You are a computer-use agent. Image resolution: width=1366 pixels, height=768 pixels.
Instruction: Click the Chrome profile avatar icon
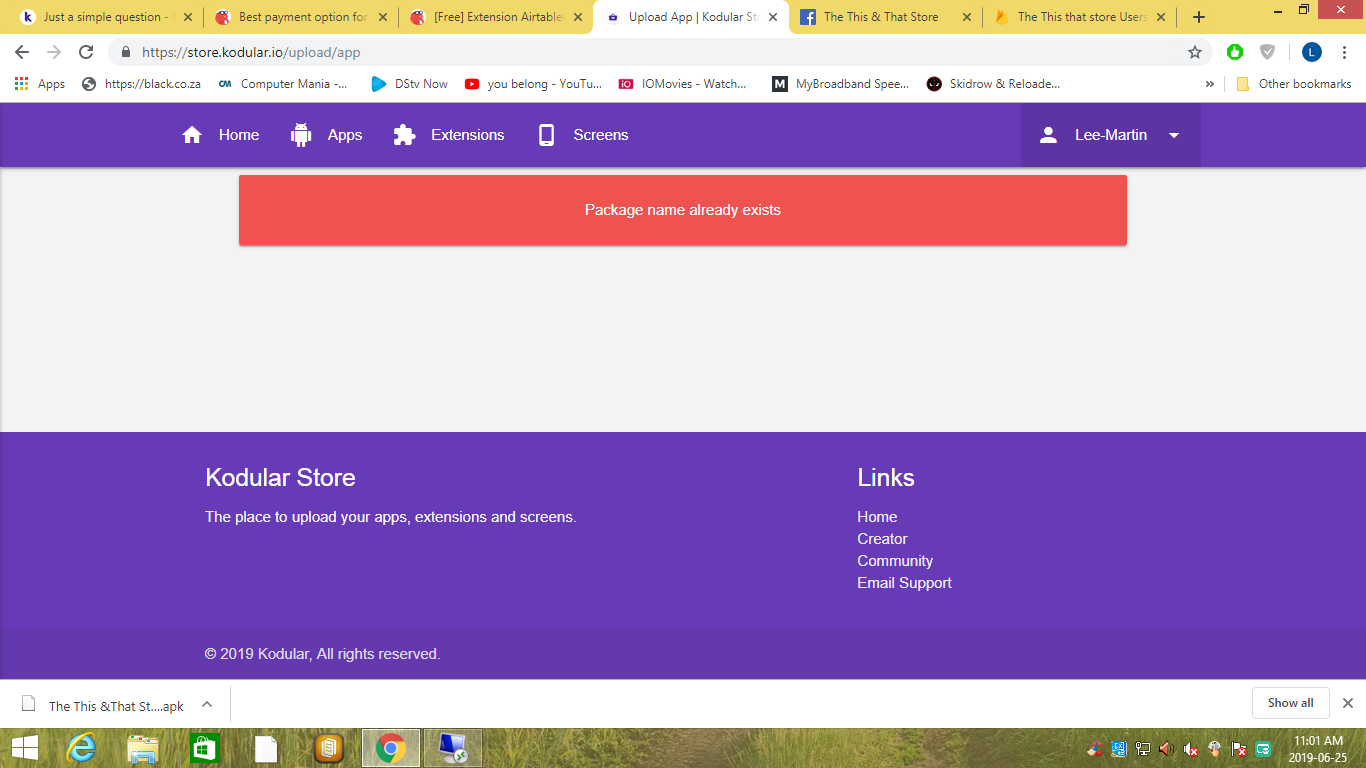click(x=1311, y=52)
